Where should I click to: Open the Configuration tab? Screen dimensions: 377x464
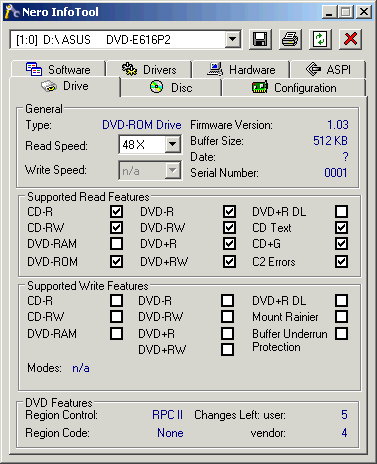[294, 88]
